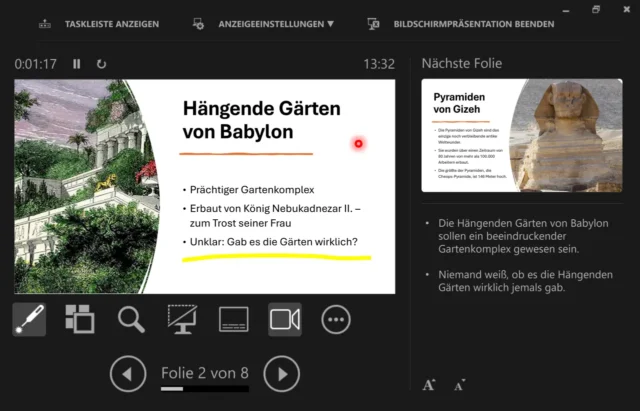The image size is (640, 411).
Task: Open more slide show options menu
Action: [x=336, y=320]
